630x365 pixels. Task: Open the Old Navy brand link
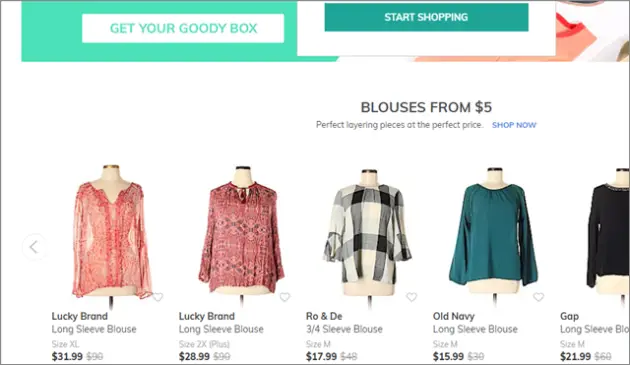point(454,316)
